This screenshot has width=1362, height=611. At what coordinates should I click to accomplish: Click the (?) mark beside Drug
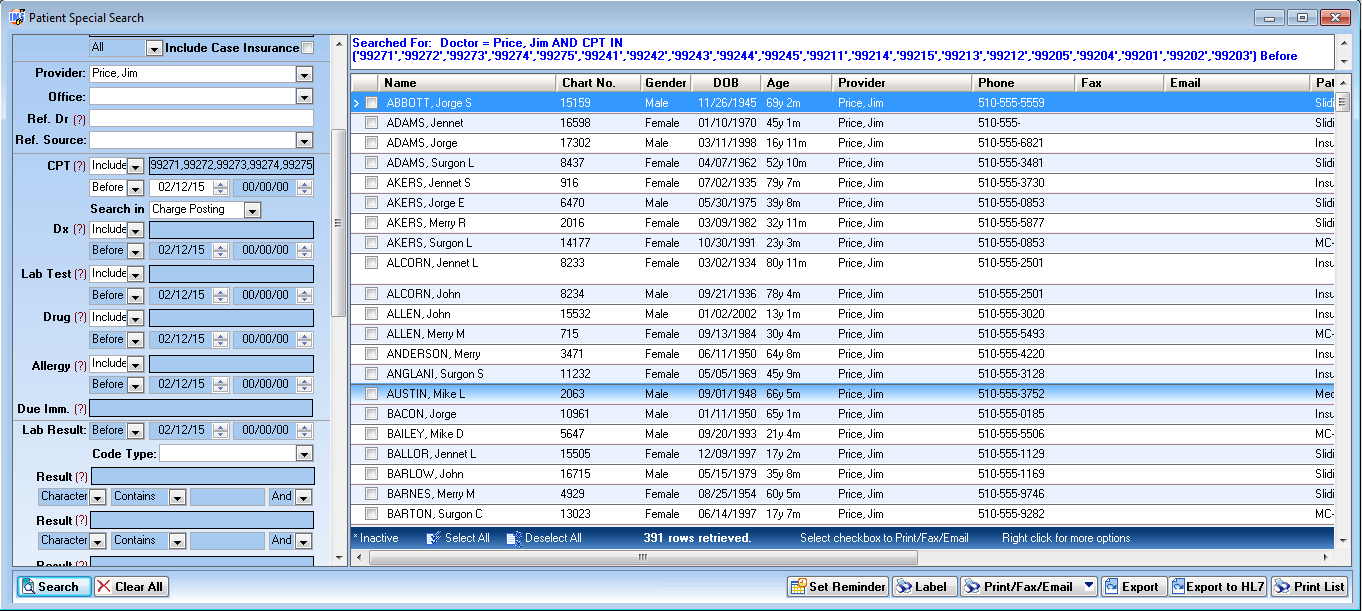tap(80, 318)
